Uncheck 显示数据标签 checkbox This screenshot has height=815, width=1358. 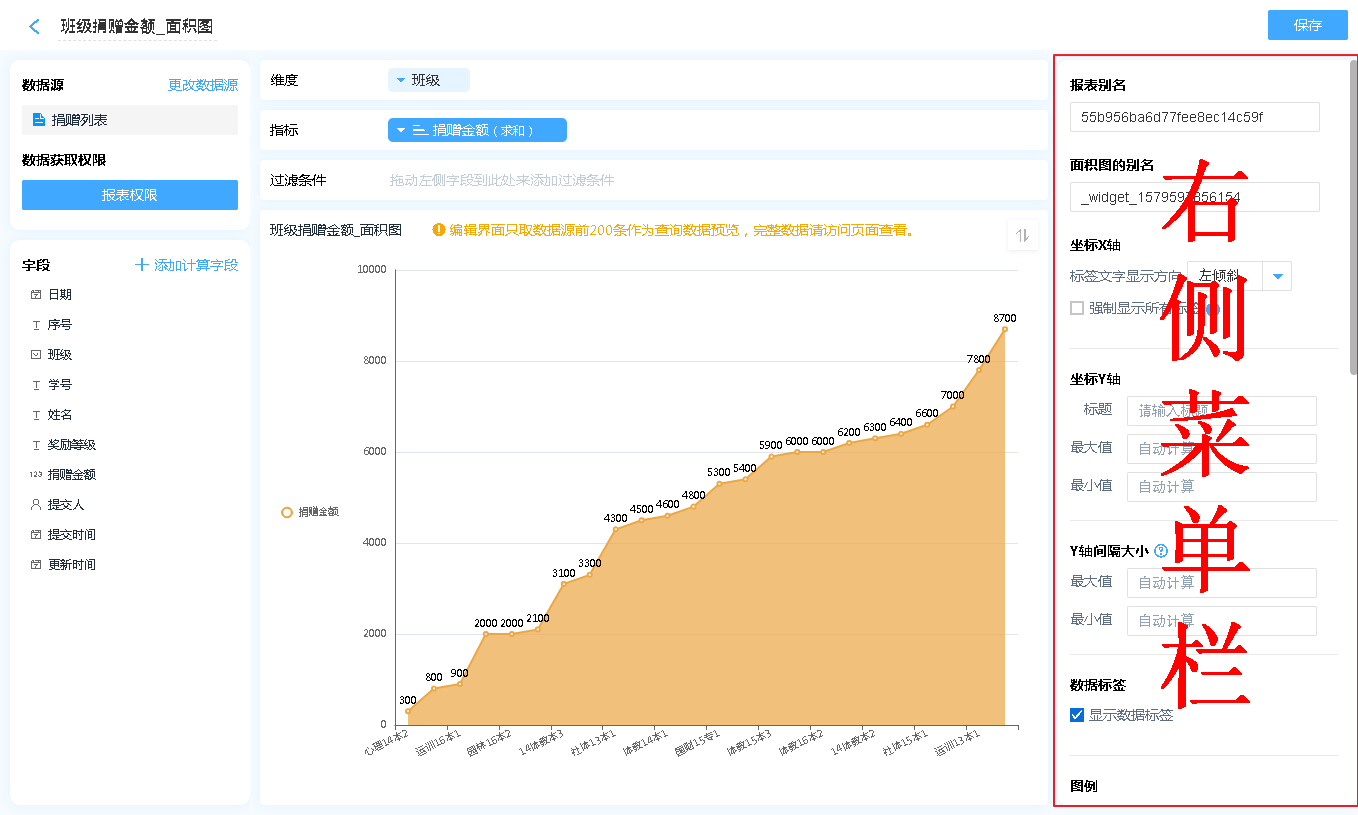click(1077, 715)
